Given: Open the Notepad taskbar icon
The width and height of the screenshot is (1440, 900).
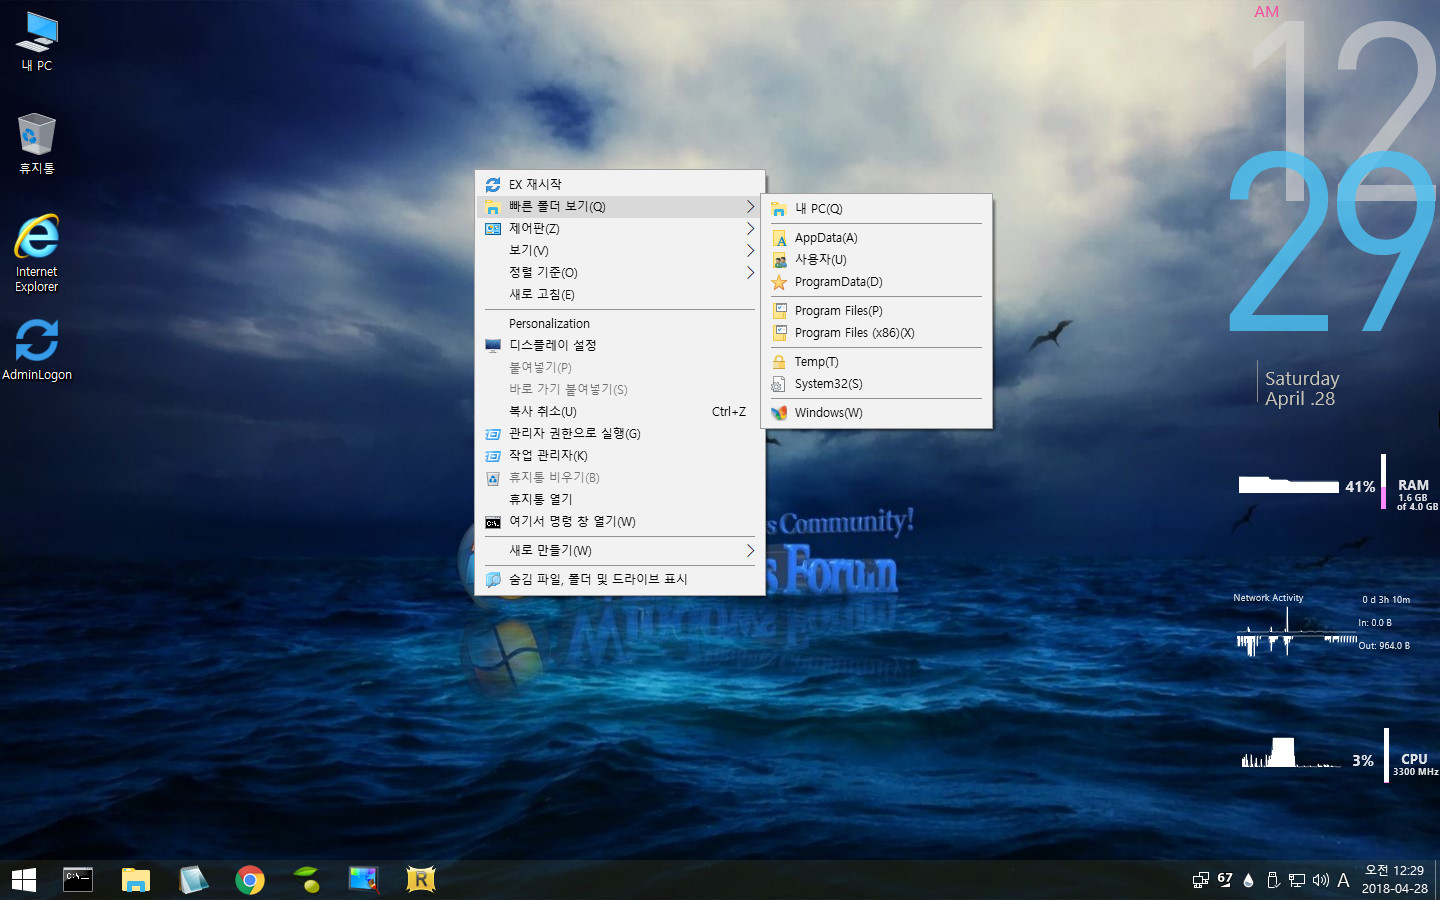Looking at the screenshot, I should (192, 880).
